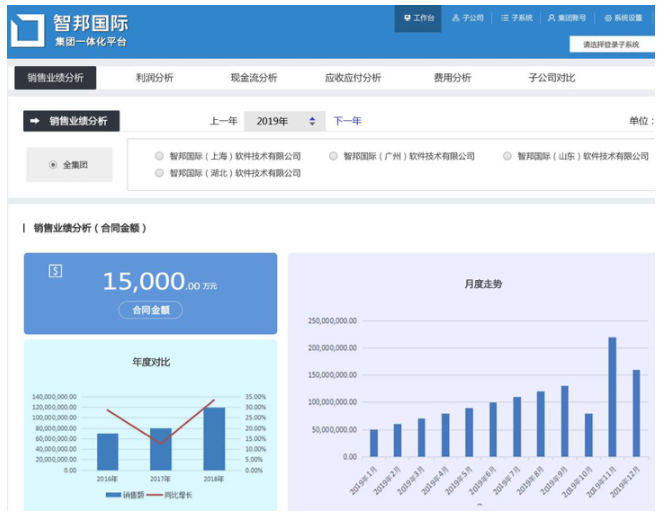The image size is (660, 515).
Task: Switch to the 应收应付分析 tab
Action: coord(353,77)
